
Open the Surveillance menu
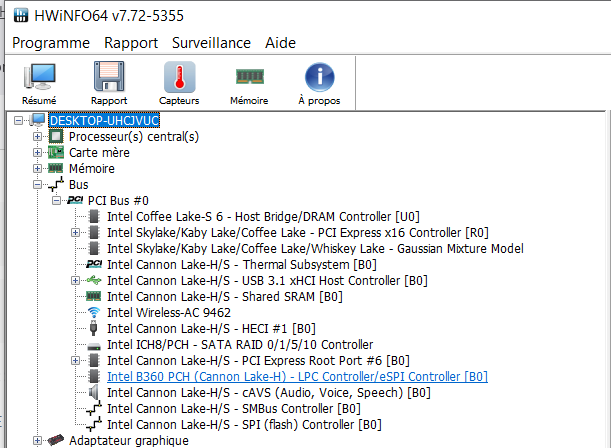click(x=211, y=43)
